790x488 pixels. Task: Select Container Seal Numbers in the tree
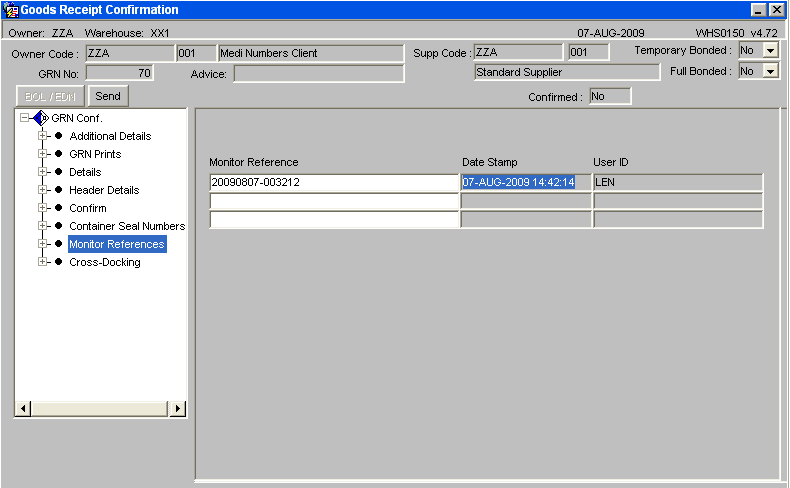127,226
